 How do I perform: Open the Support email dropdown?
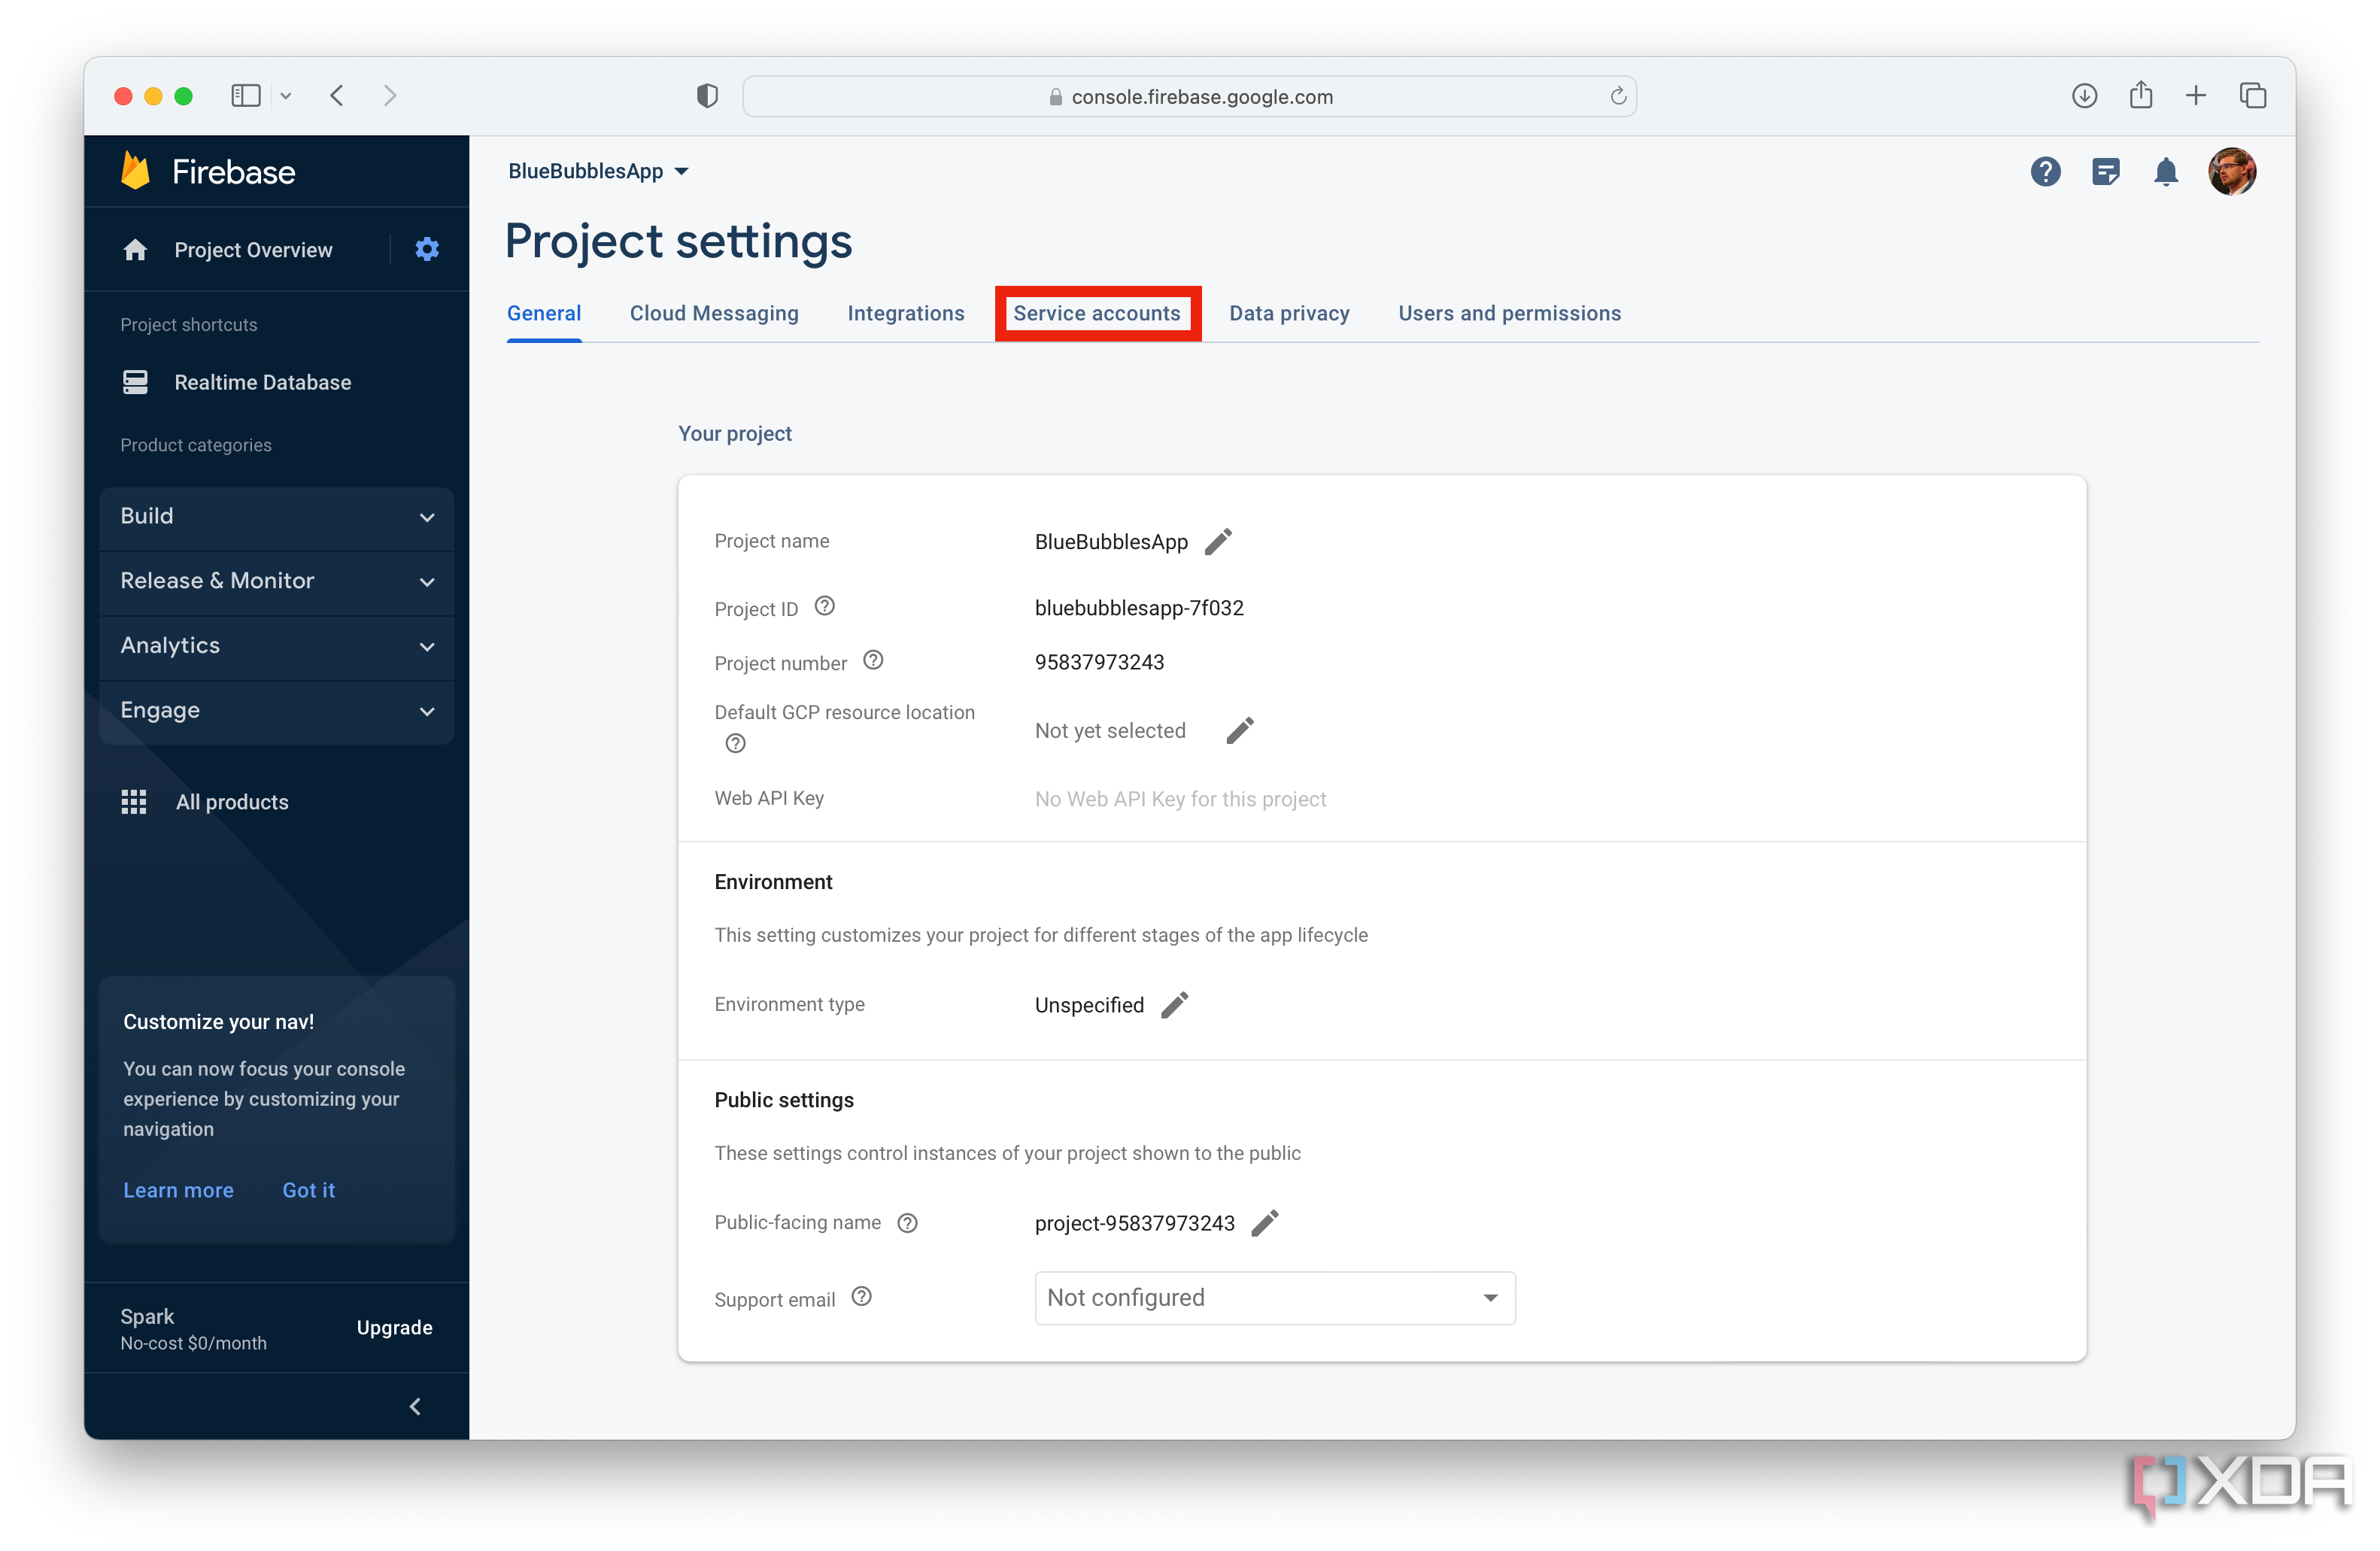pyautogui.click(x=1274, y=1298)
